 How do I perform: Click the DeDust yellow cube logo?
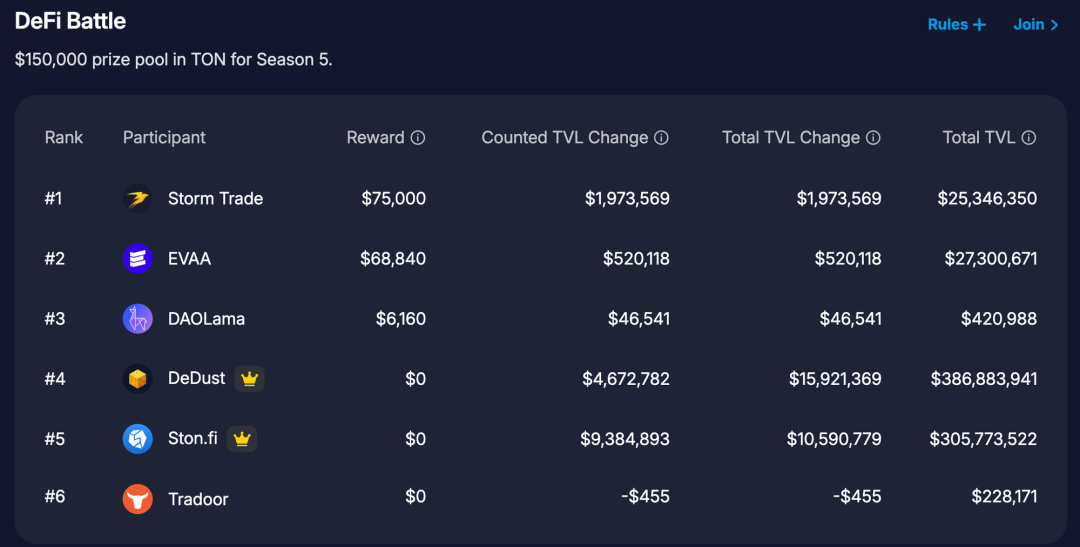(138, 379)
